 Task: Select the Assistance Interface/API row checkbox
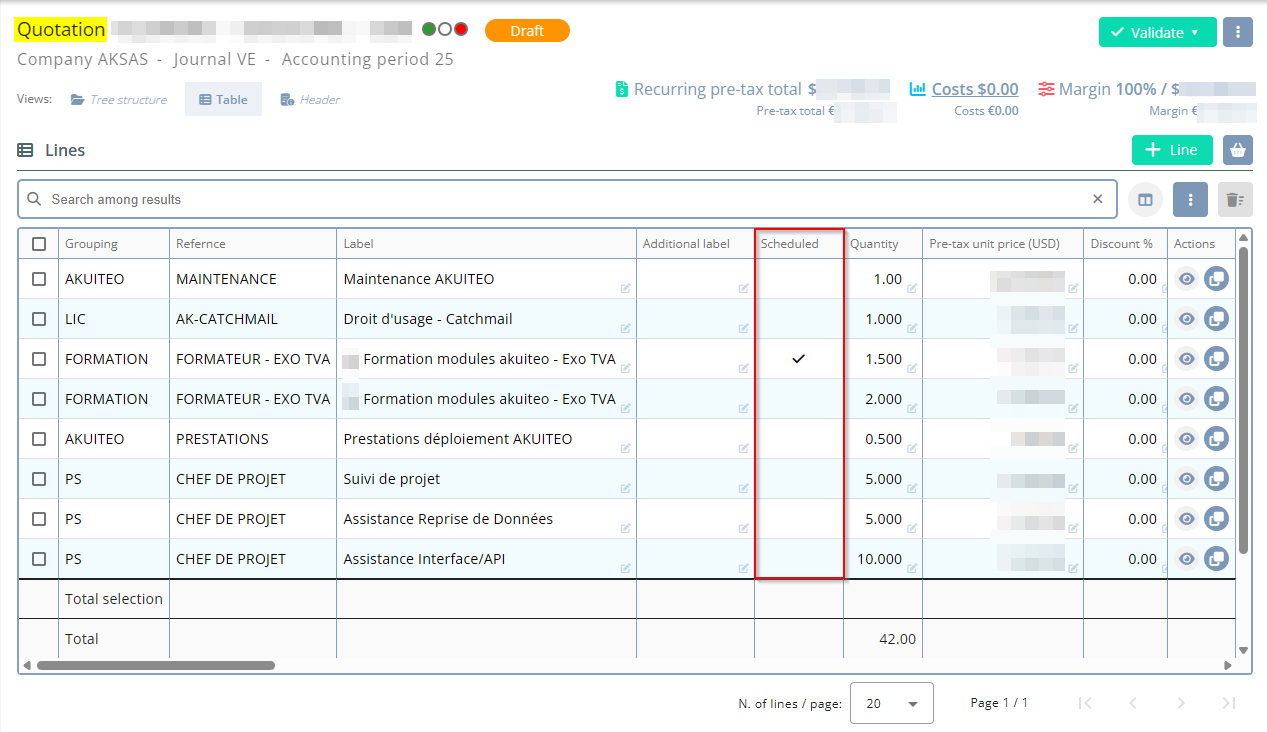(39, 559)
